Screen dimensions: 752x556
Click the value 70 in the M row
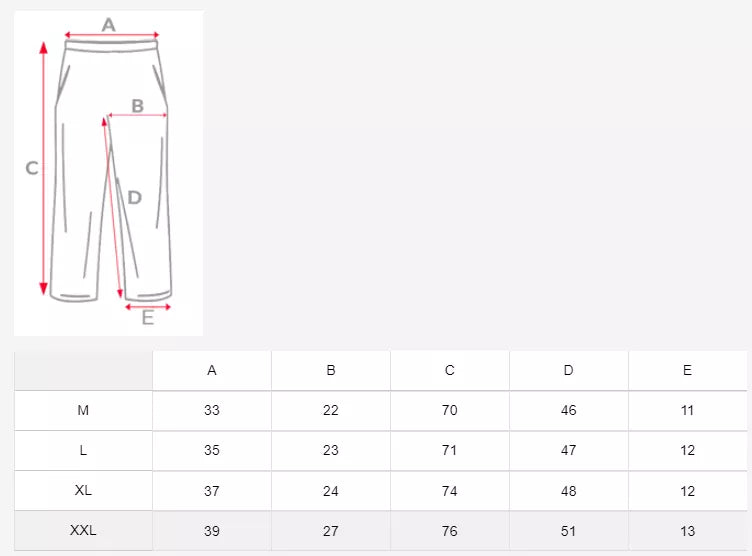[450, 411]
